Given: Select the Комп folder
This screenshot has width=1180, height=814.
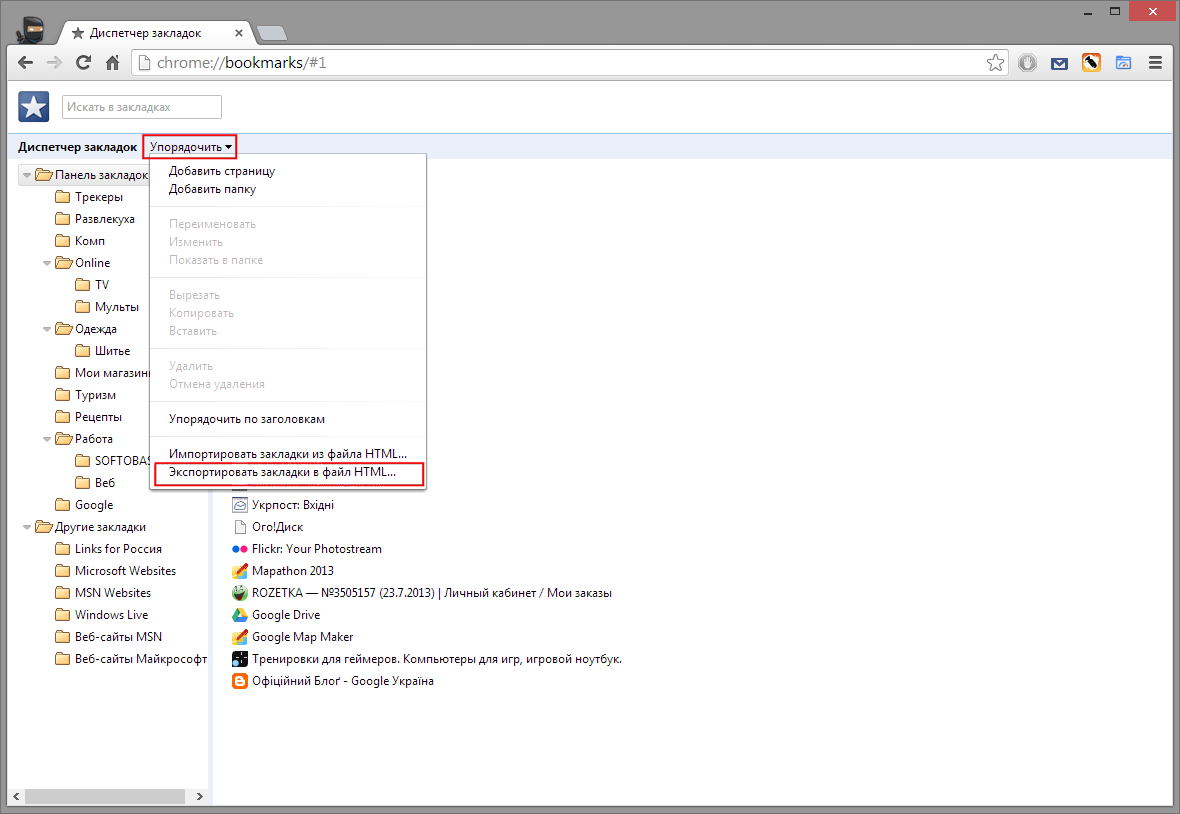Looking at the screenshot, I should 81,241.
